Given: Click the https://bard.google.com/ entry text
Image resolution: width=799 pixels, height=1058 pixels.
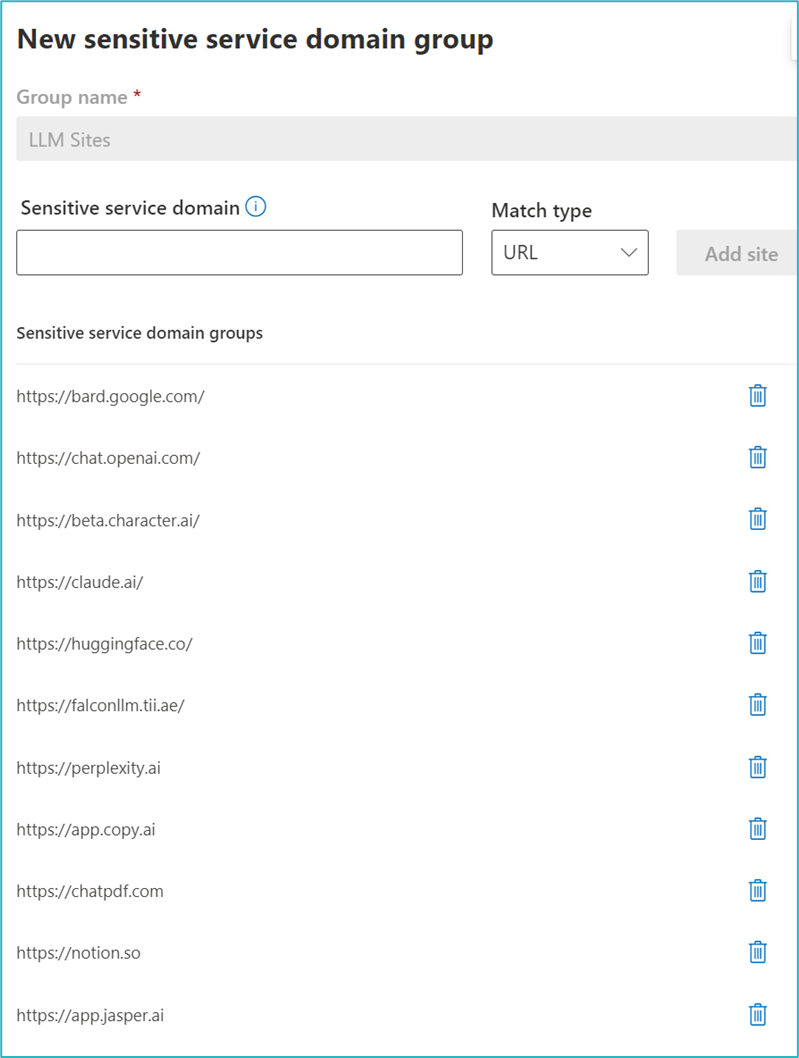Looking at the screenshot, I should point(110,396).
